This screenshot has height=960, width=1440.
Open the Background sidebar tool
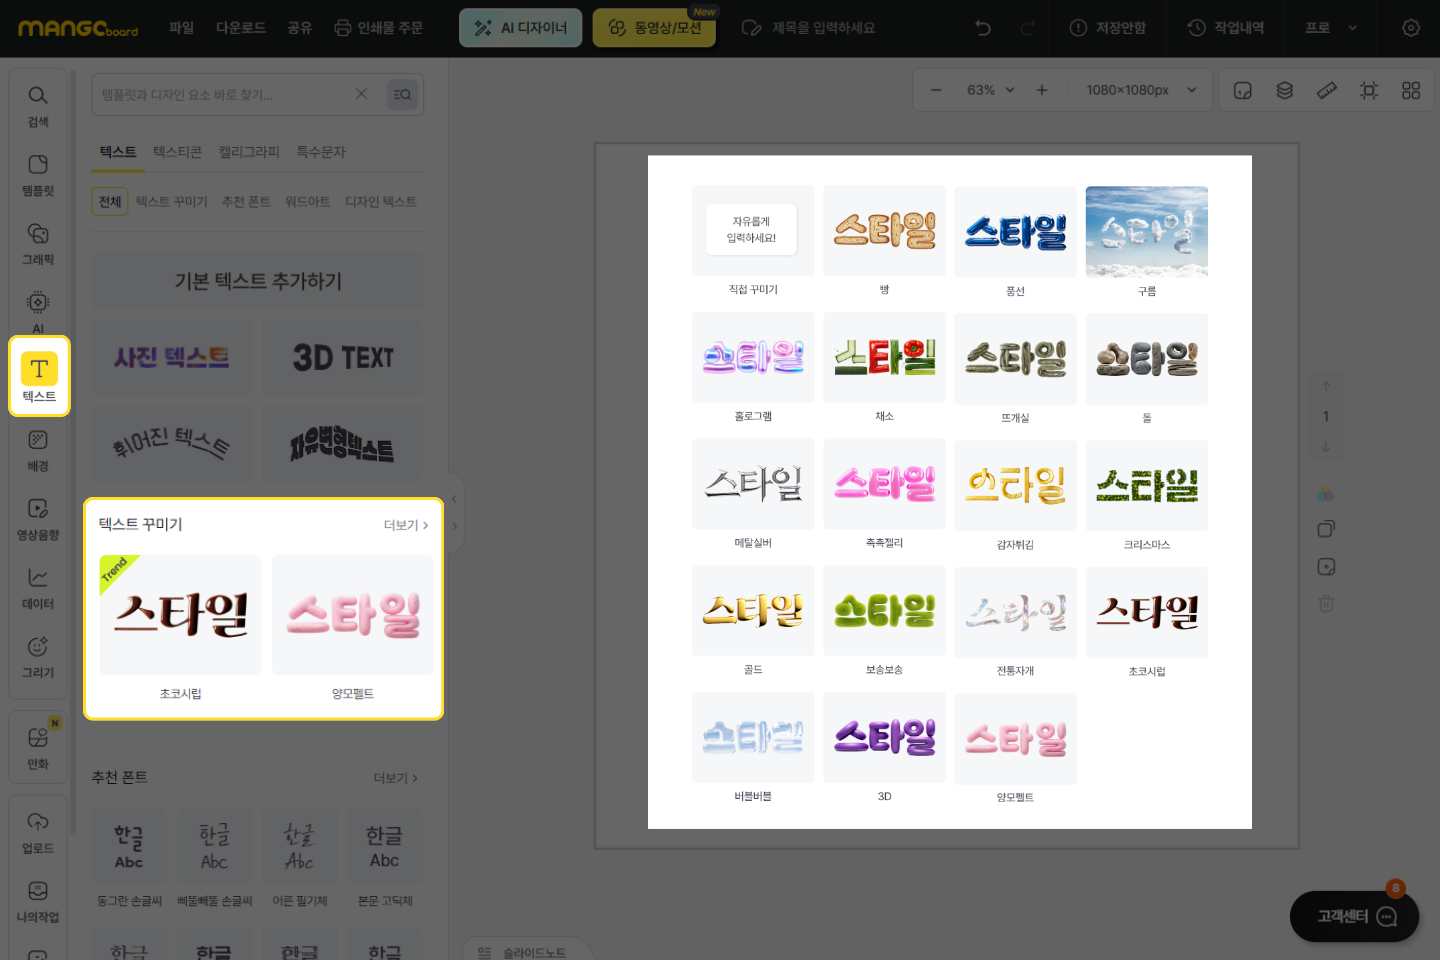pyautogui.click(x=38, y=450)
